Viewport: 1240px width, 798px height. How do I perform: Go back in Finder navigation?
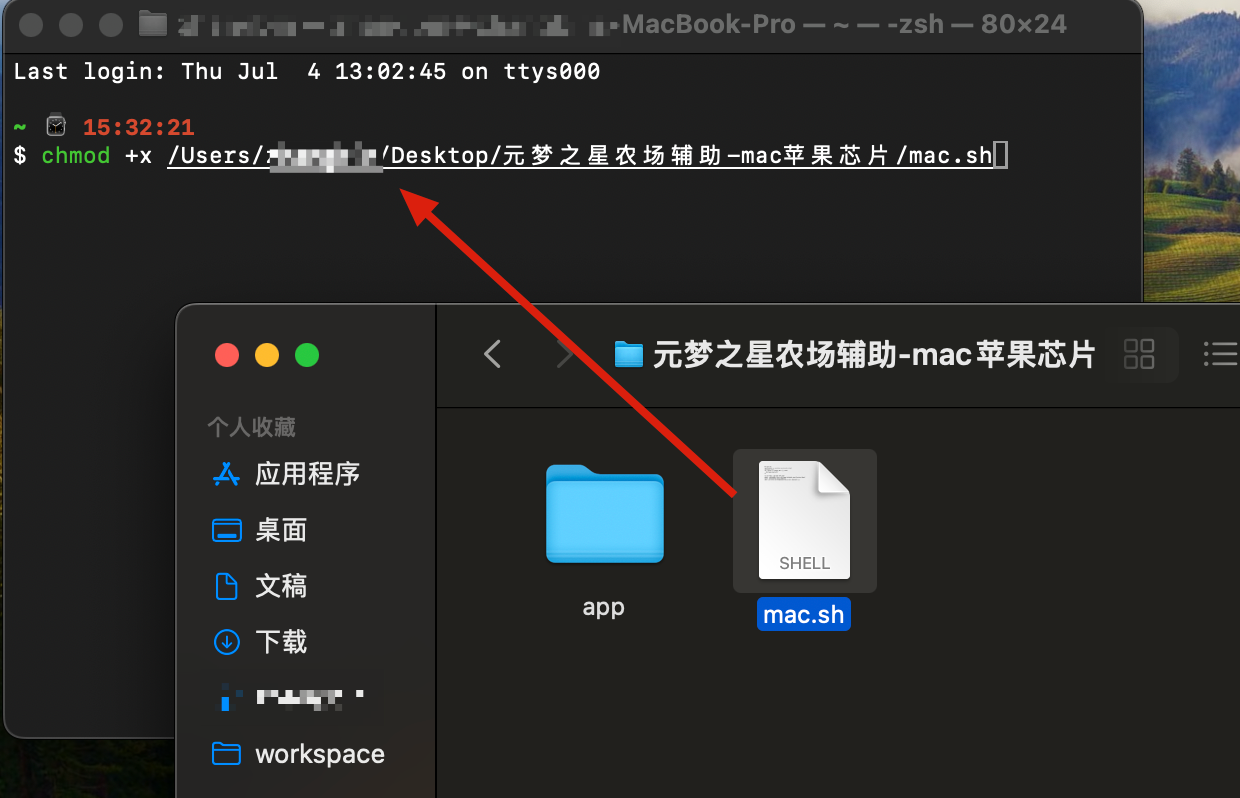(x=492, y=354)
